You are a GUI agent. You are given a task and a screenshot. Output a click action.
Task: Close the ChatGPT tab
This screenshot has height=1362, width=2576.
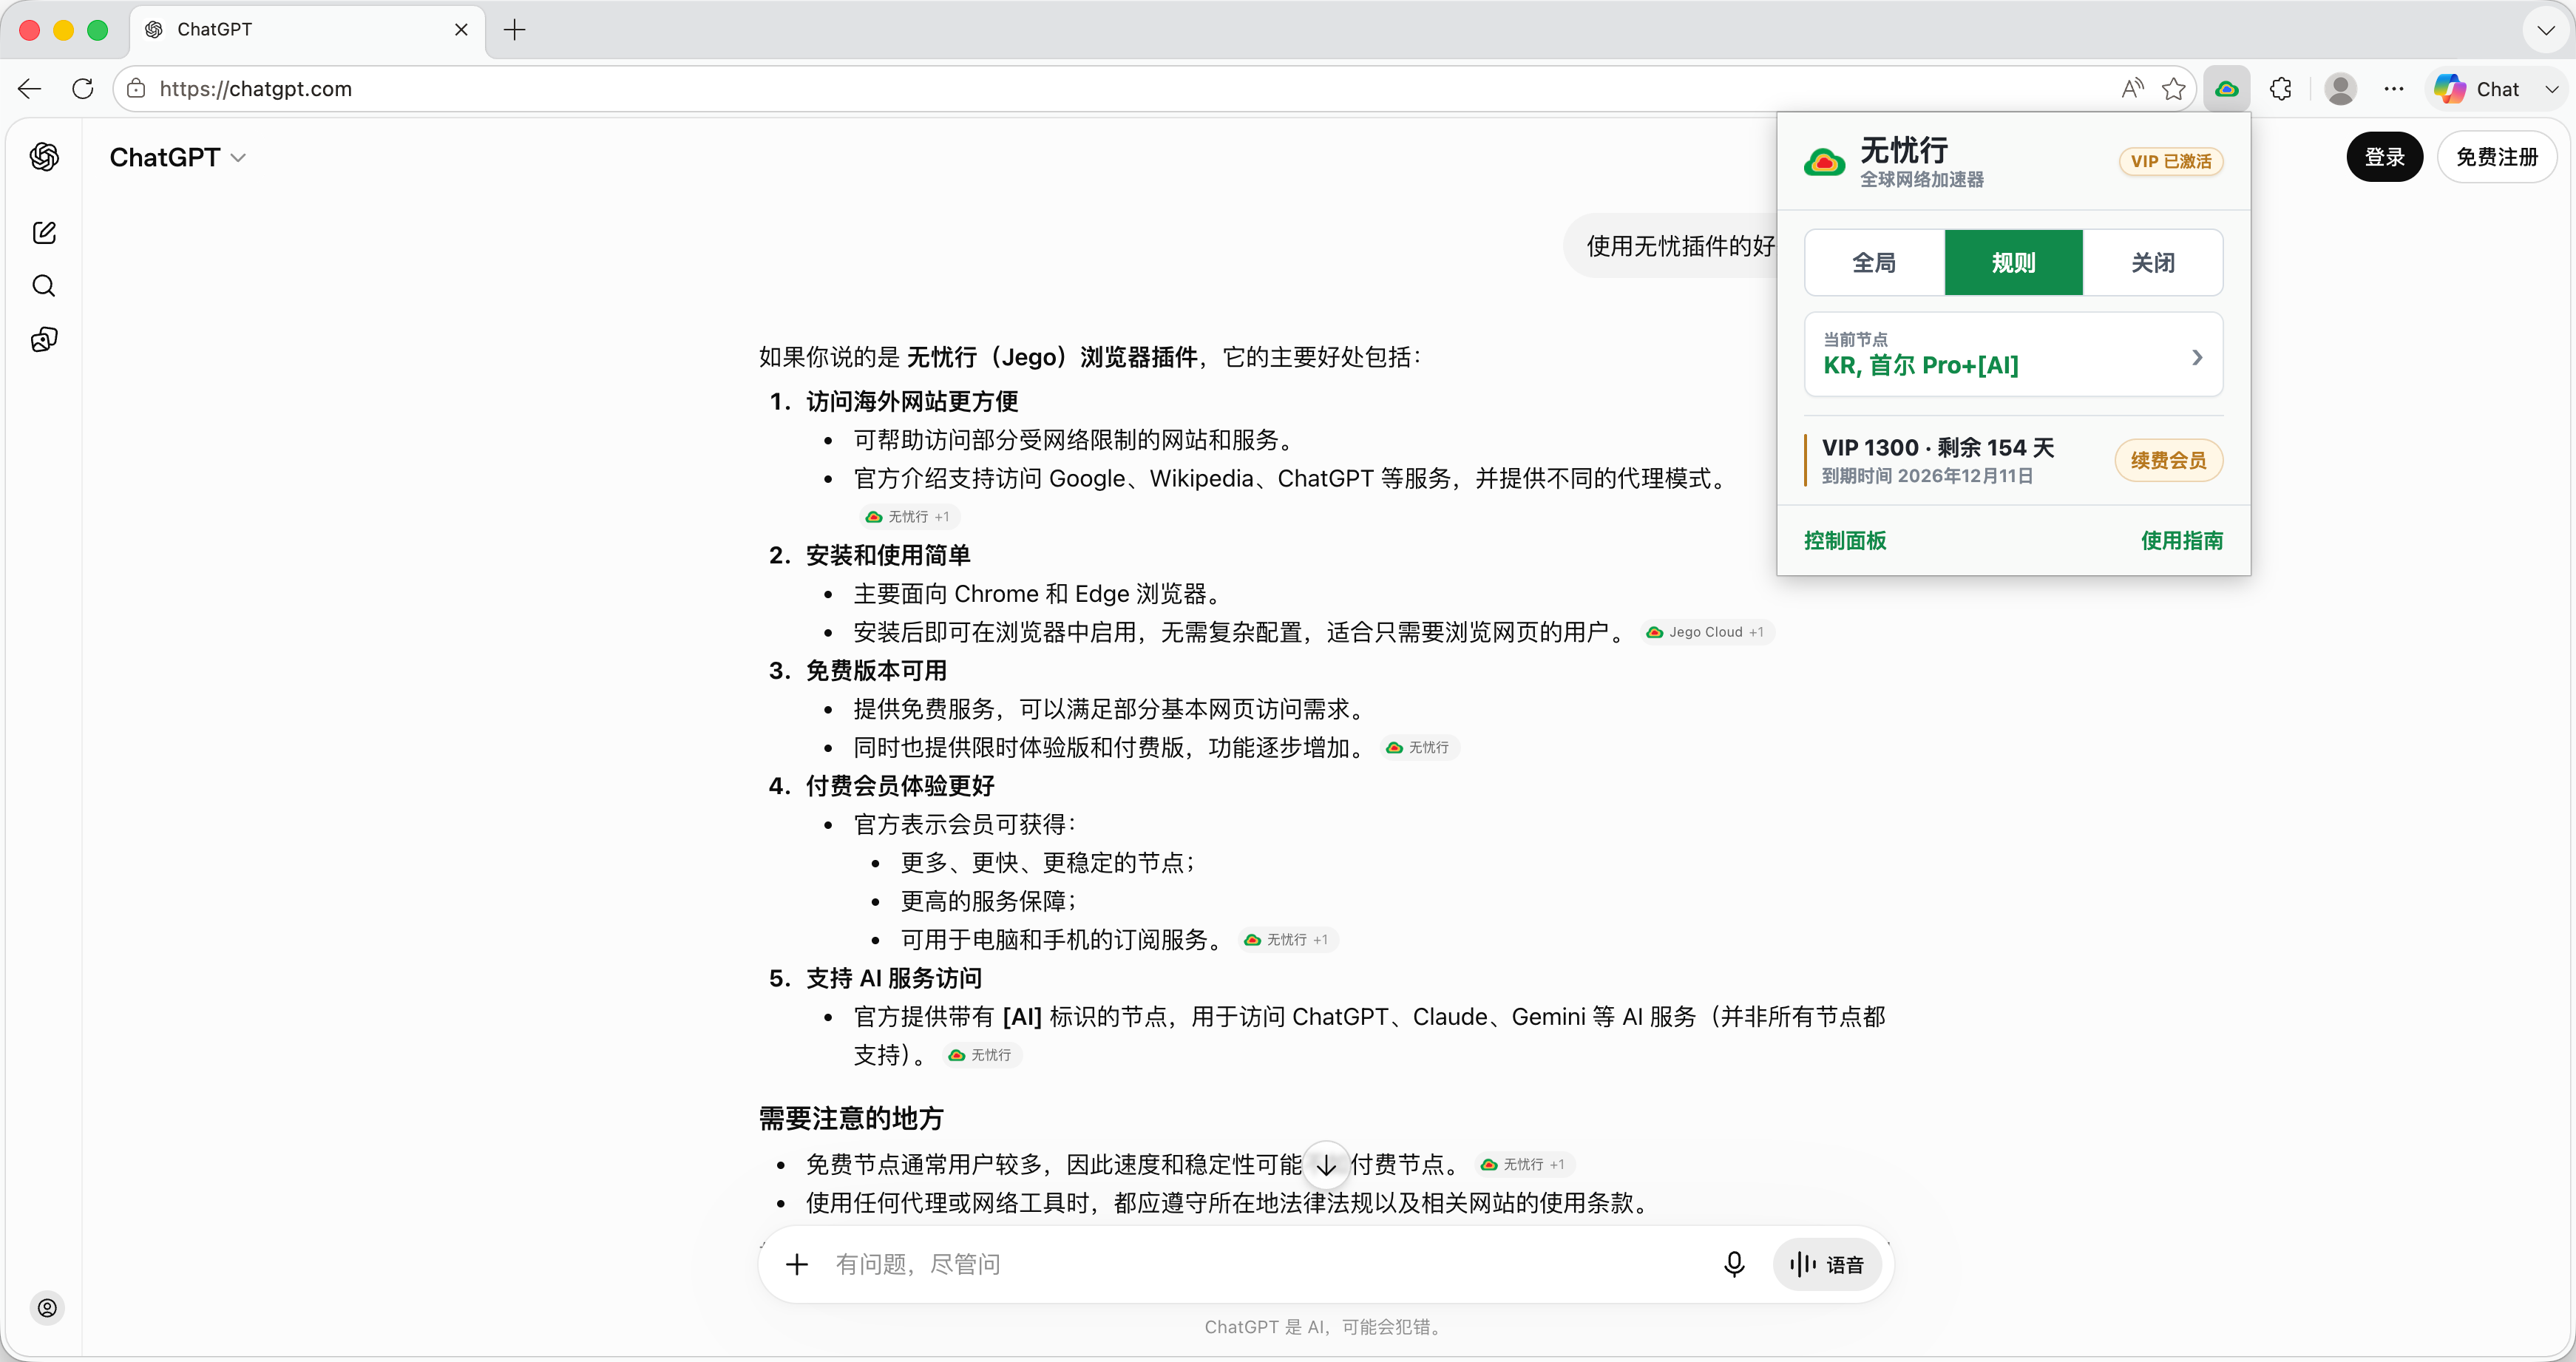point(461,30)
